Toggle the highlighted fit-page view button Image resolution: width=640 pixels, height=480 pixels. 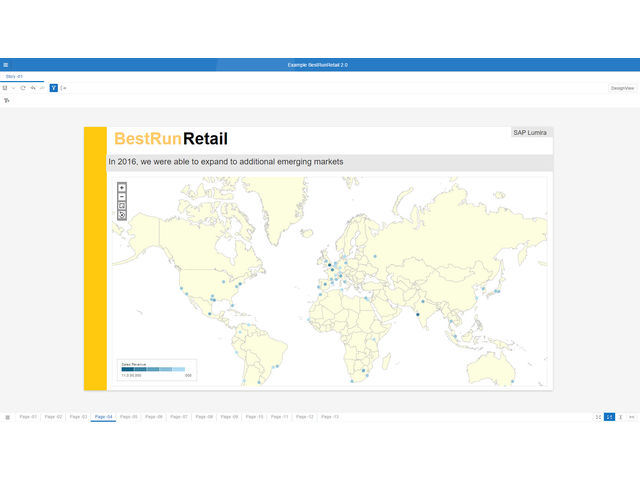click(x=609, y=416)
